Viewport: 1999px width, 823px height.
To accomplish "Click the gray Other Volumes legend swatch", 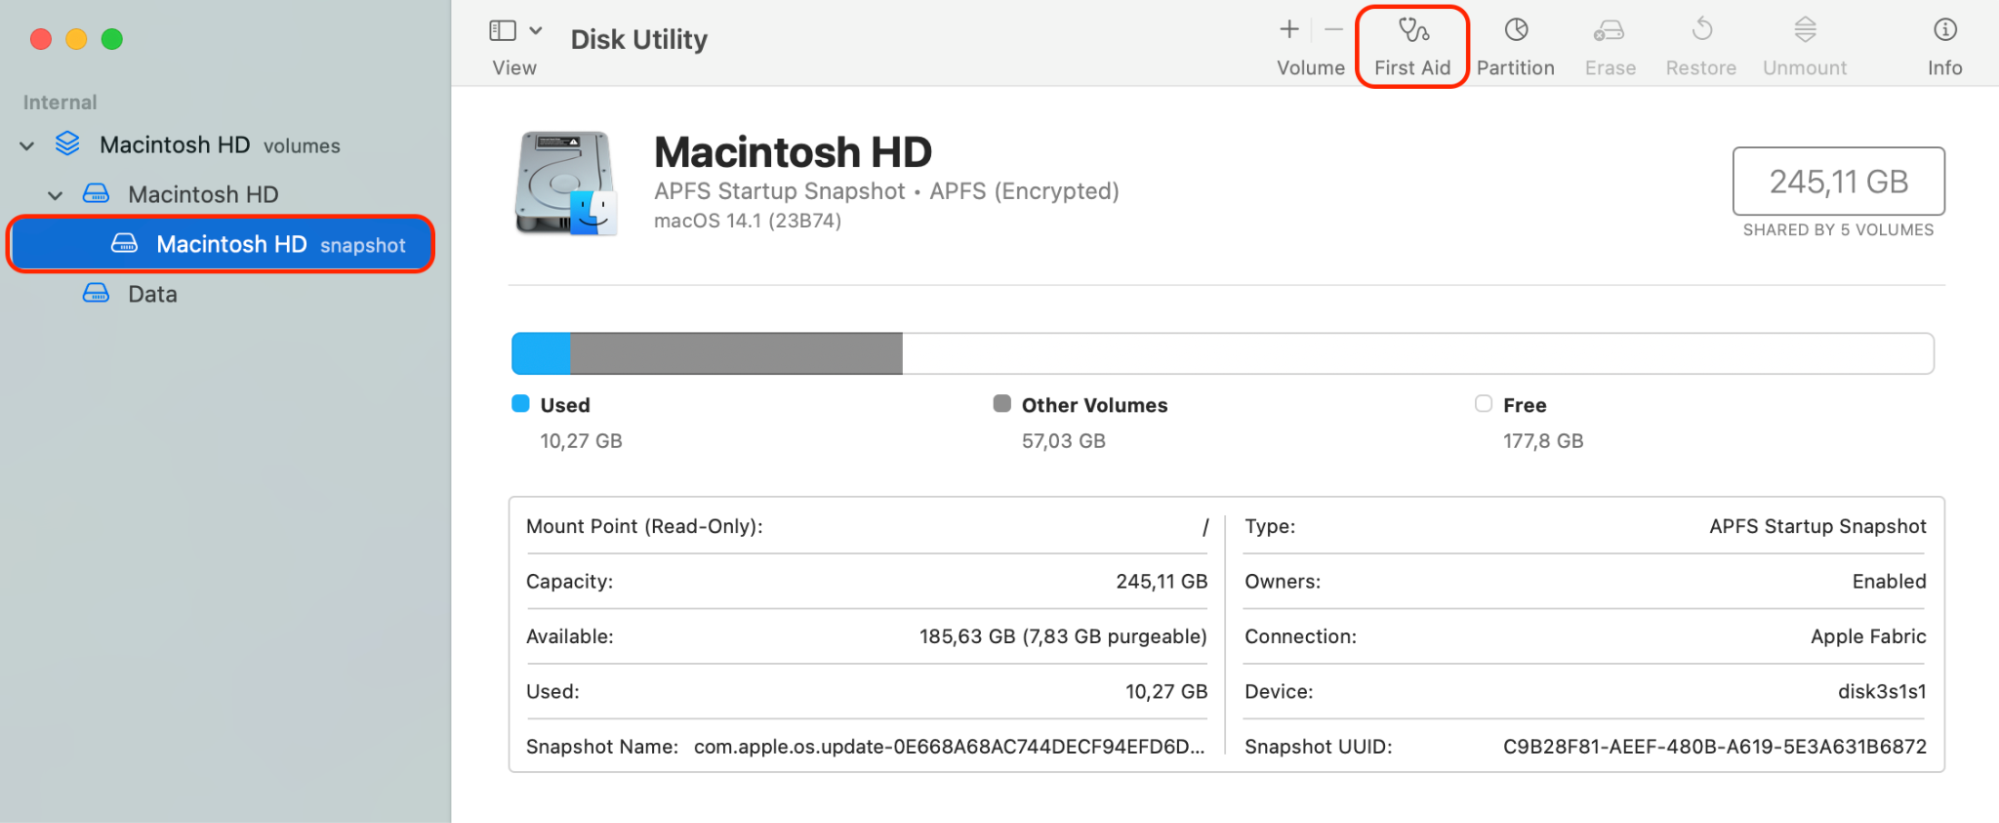I will pos(1002,403).
